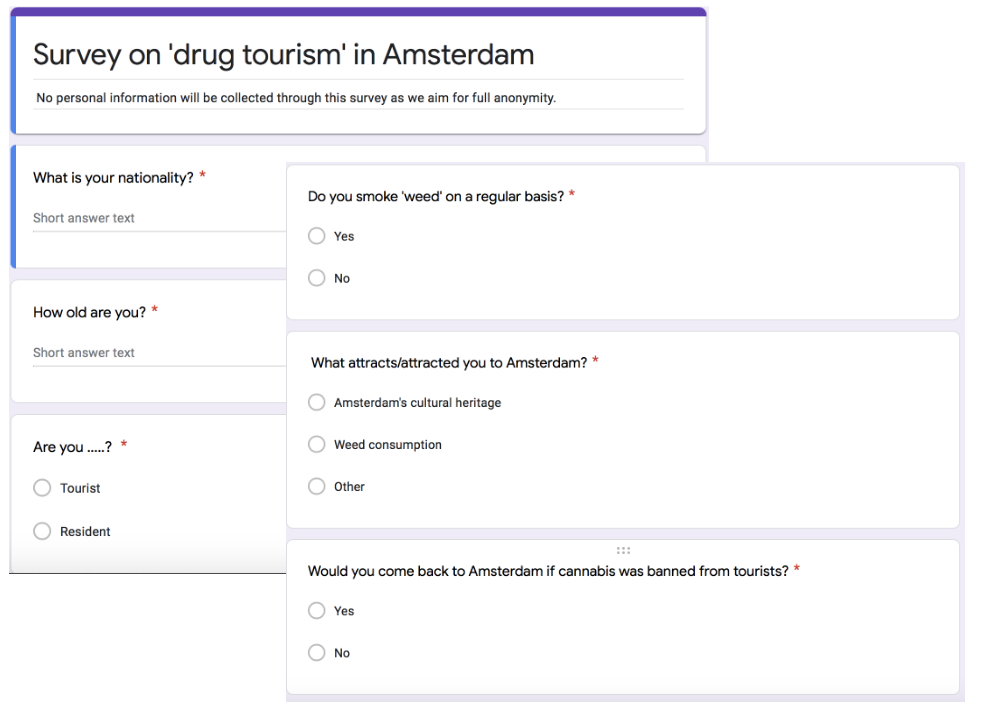The width and height of the screenshot is (982, 728).
Task: Choose the Weed consumption option
Action: point(317,444)
